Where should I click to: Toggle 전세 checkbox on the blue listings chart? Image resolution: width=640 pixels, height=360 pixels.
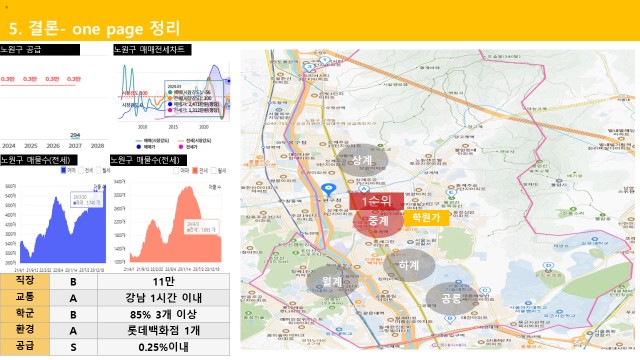point(81,170)
